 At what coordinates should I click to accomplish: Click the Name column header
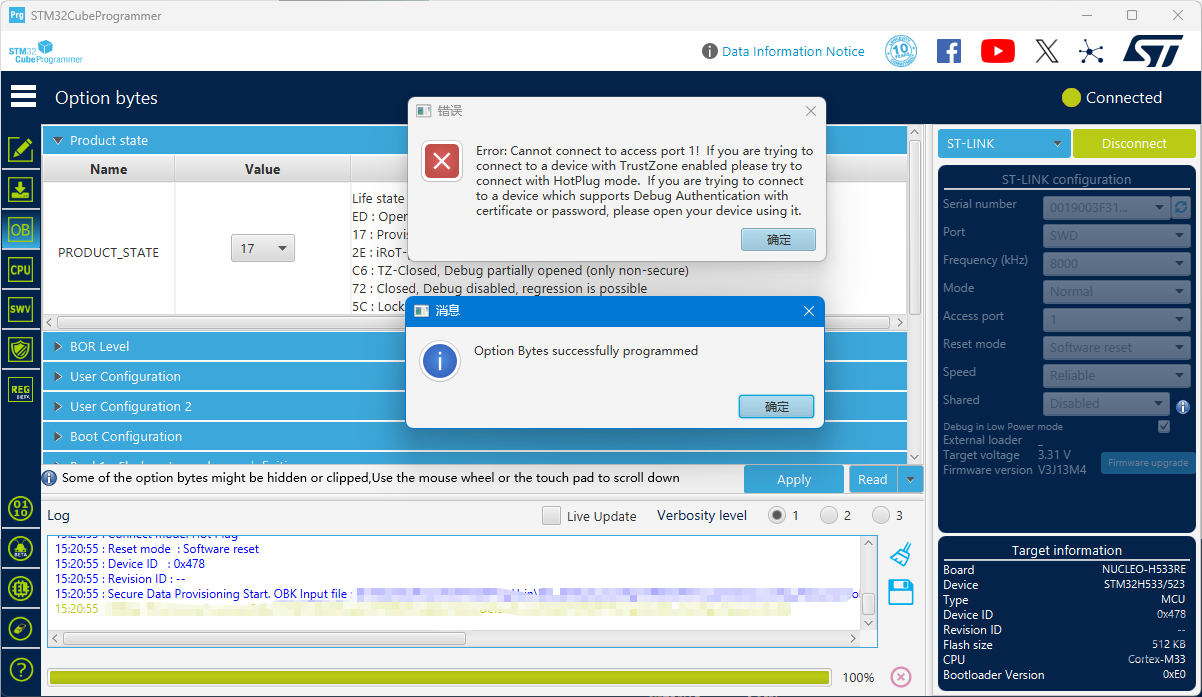pos(108,169)
